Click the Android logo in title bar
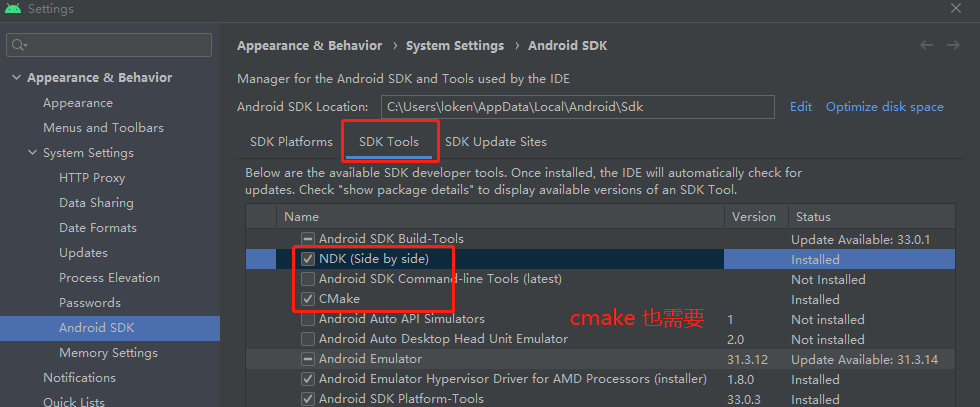This screenshot has height=407, width=980. coord(13,10)
